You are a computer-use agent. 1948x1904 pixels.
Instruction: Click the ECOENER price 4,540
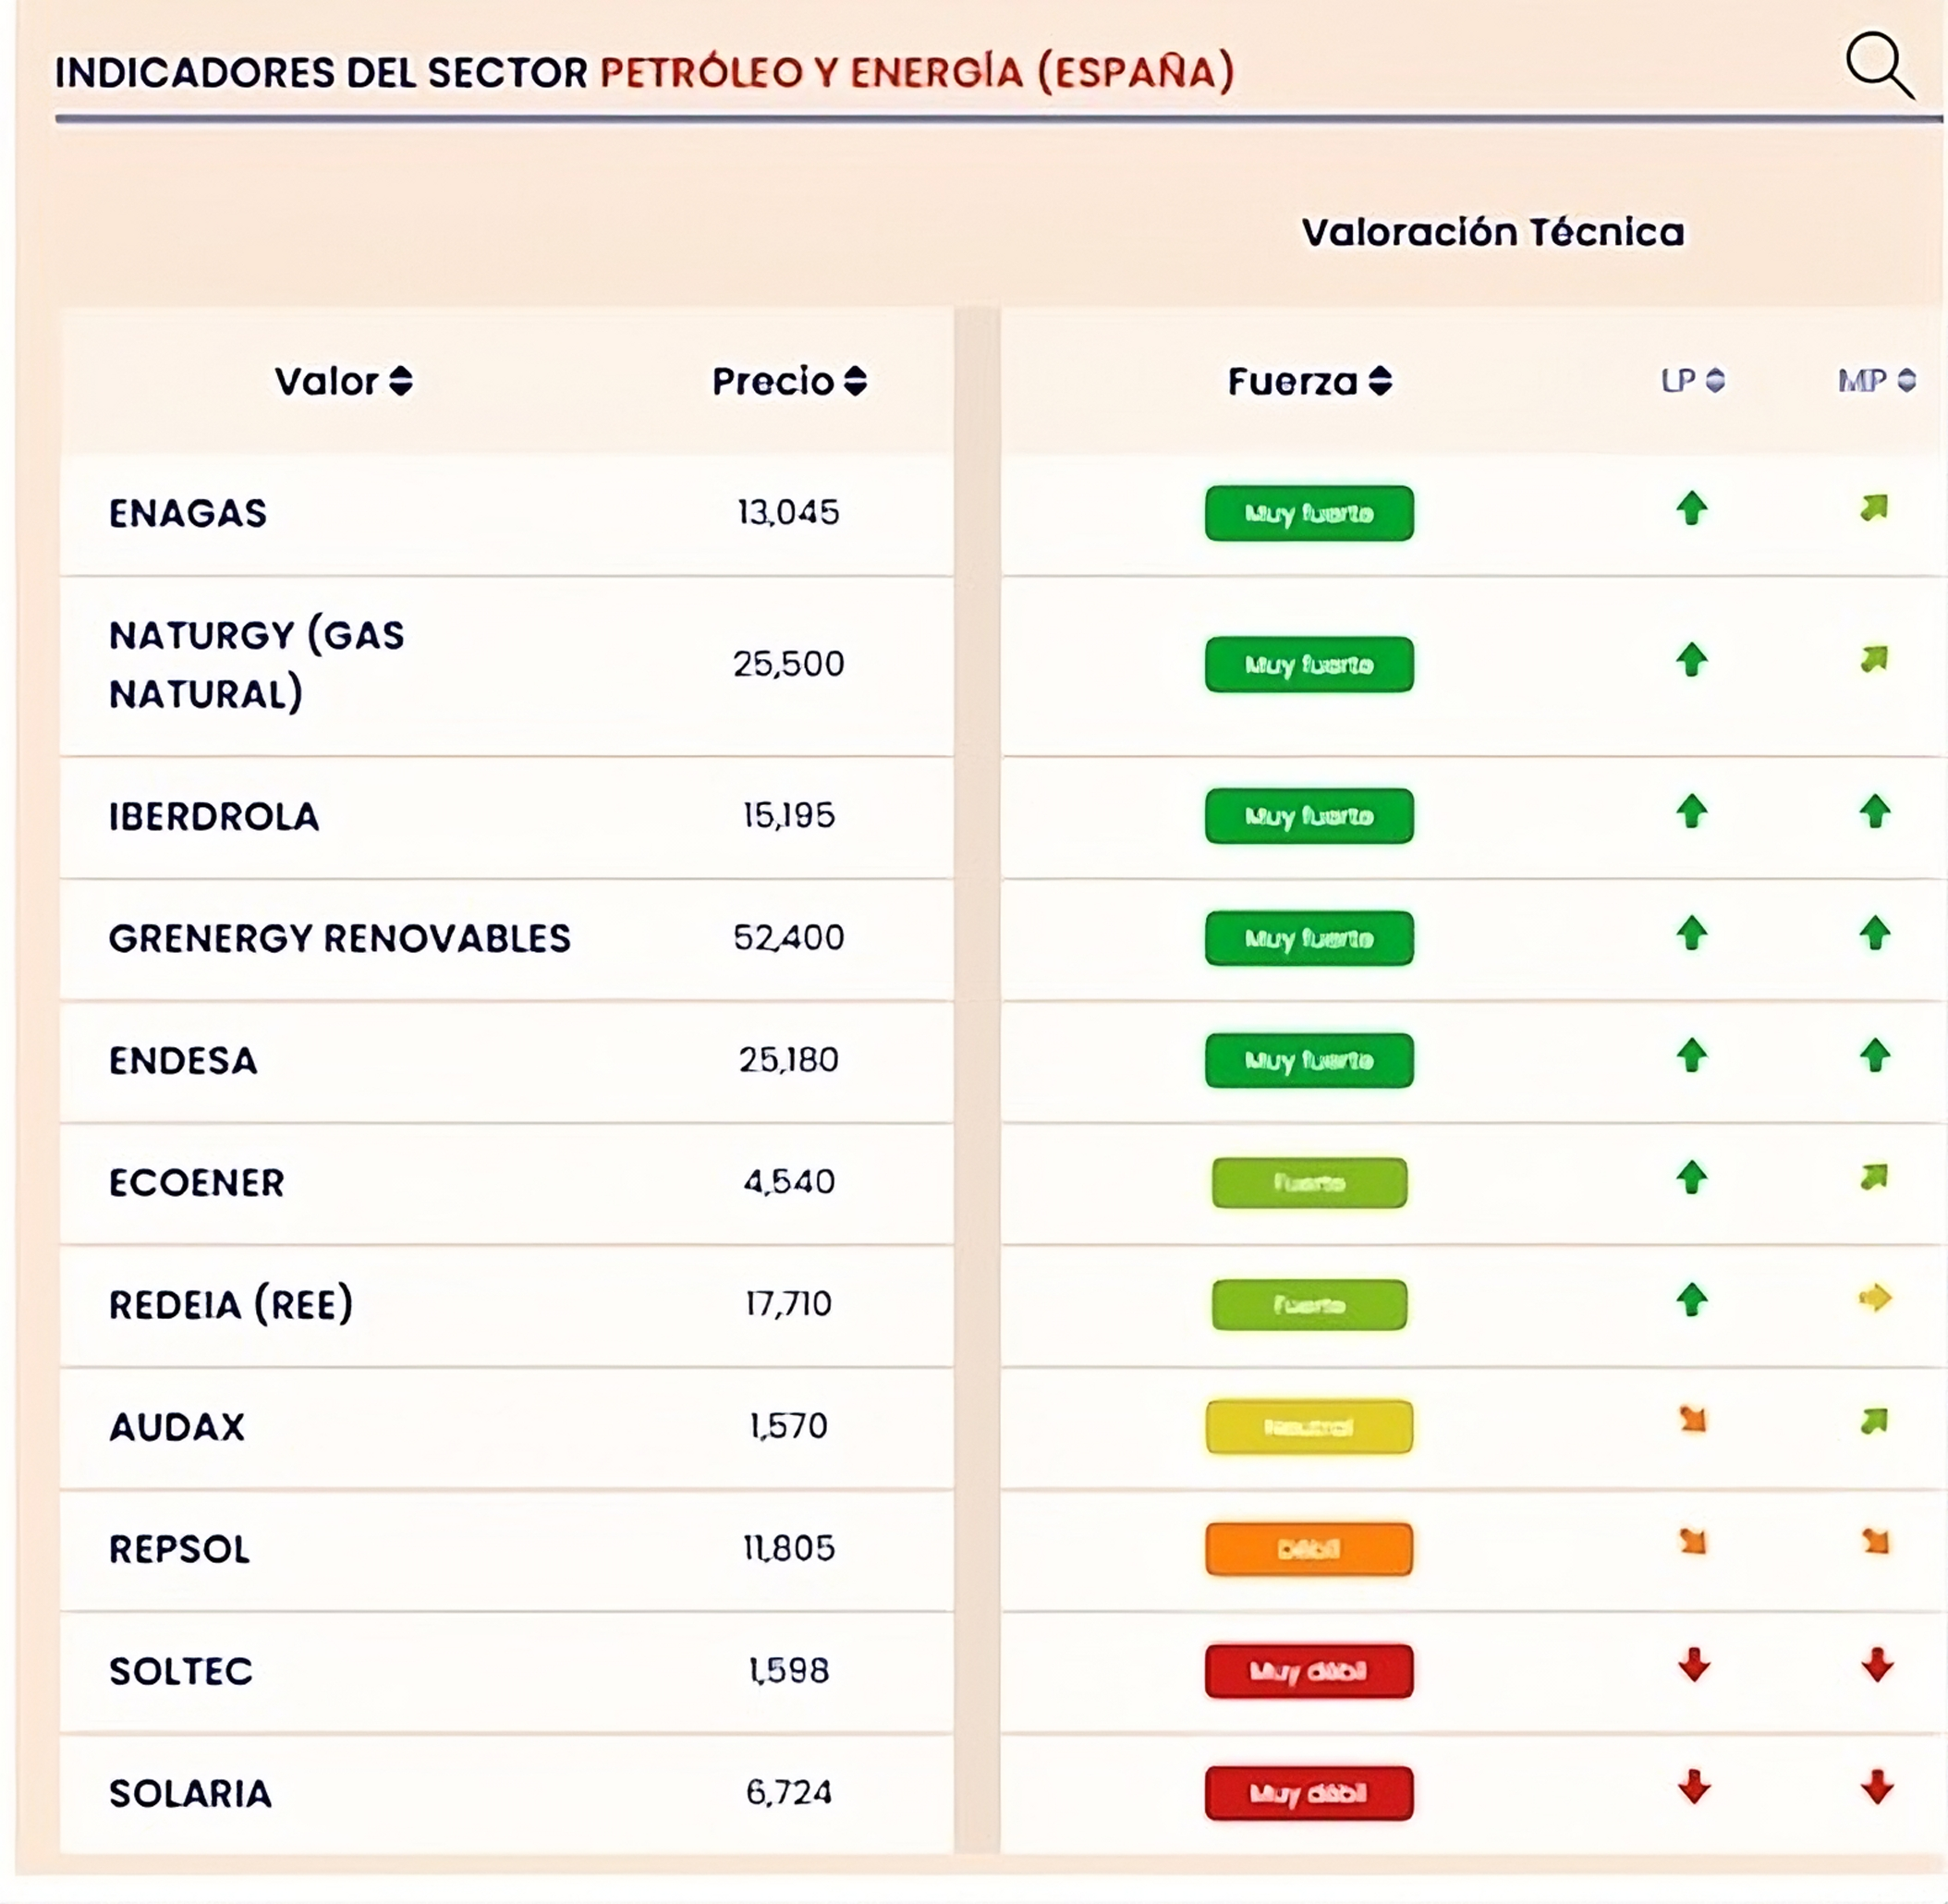point(788,1182)
